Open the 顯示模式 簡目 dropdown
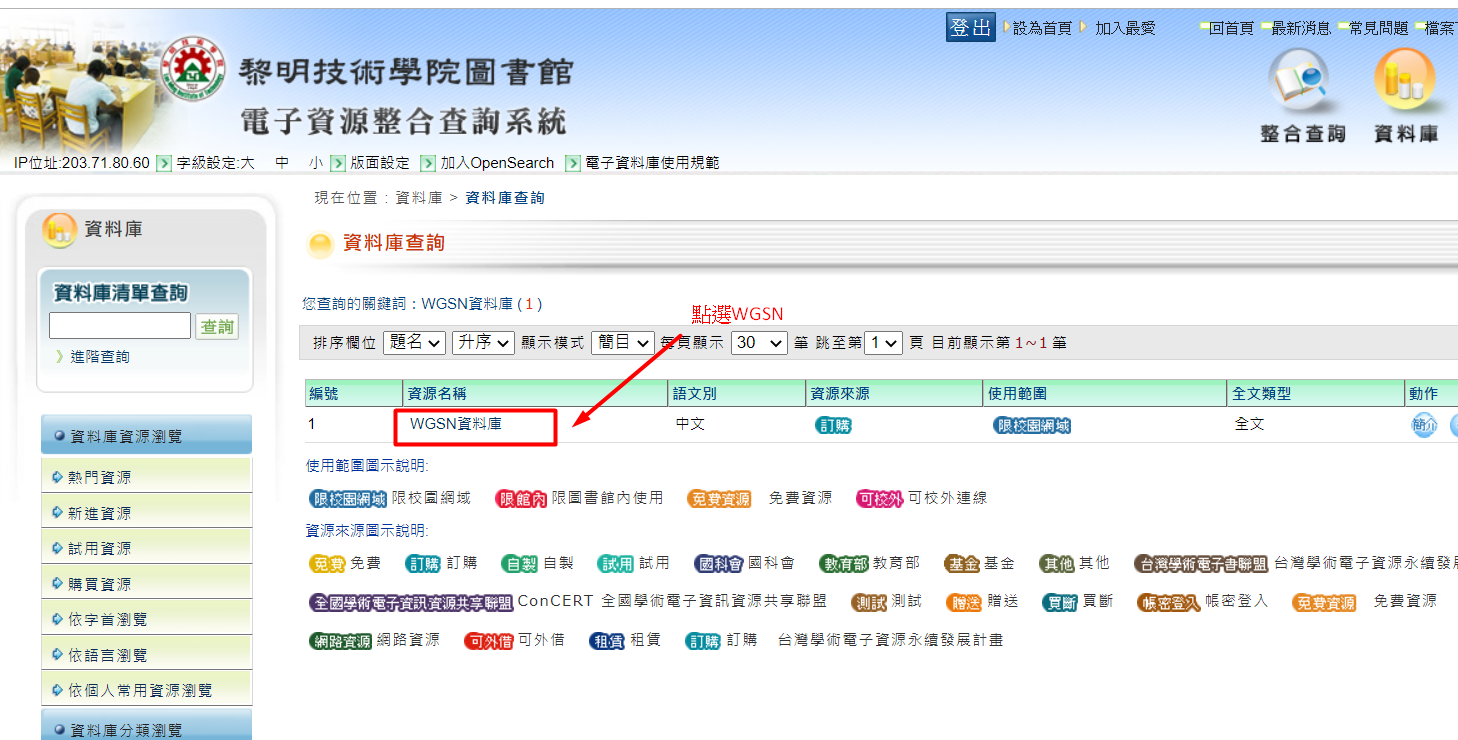Image resolution: width=1458 pixels, height=740 pixels. coord(622,342)
